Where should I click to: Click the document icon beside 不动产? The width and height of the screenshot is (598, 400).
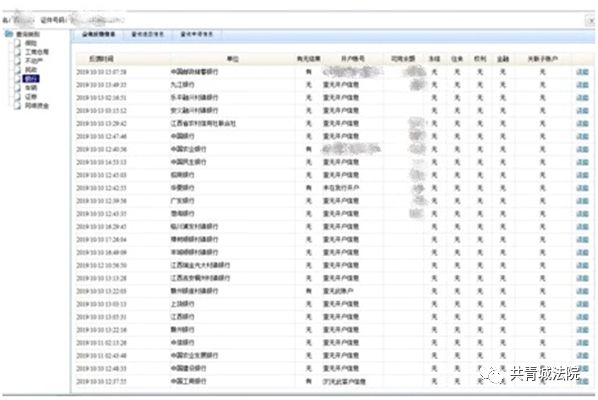18,61
